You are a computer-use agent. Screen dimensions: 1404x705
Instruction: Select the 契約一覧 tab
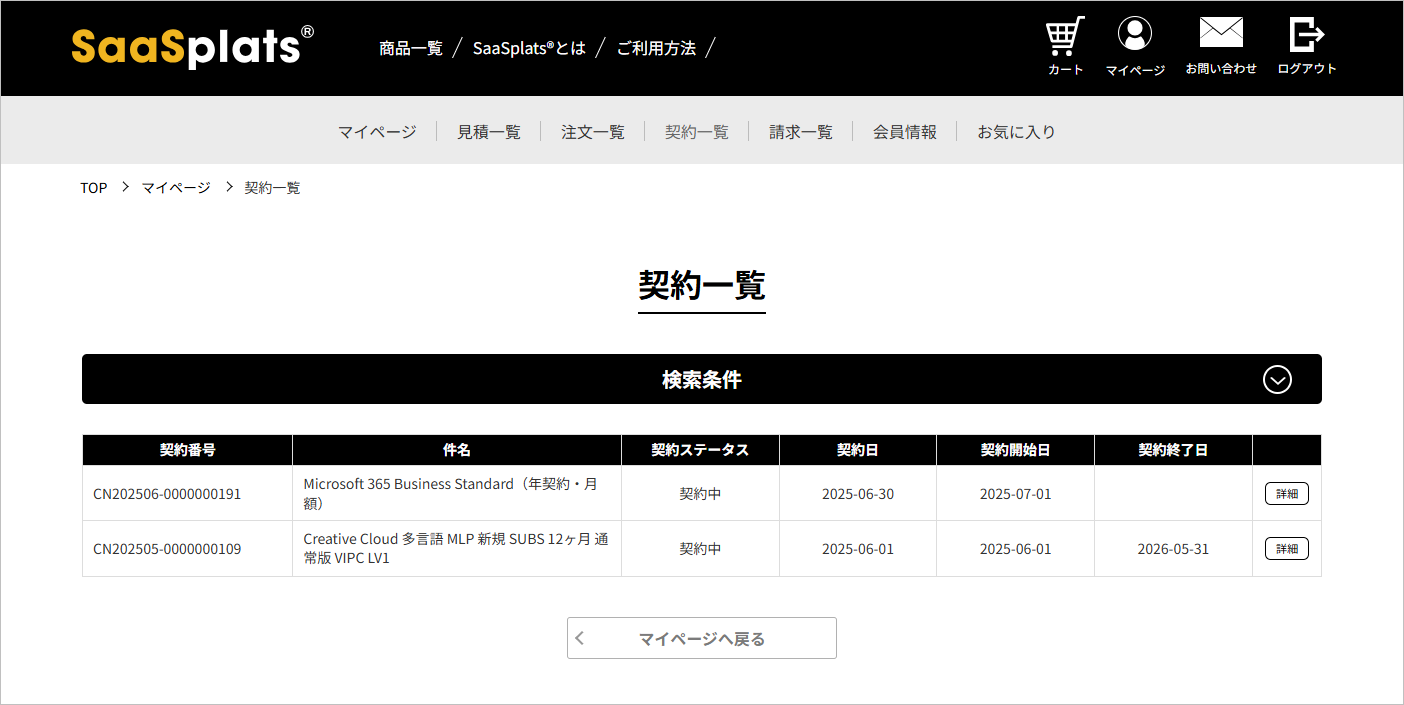point(697,132)
